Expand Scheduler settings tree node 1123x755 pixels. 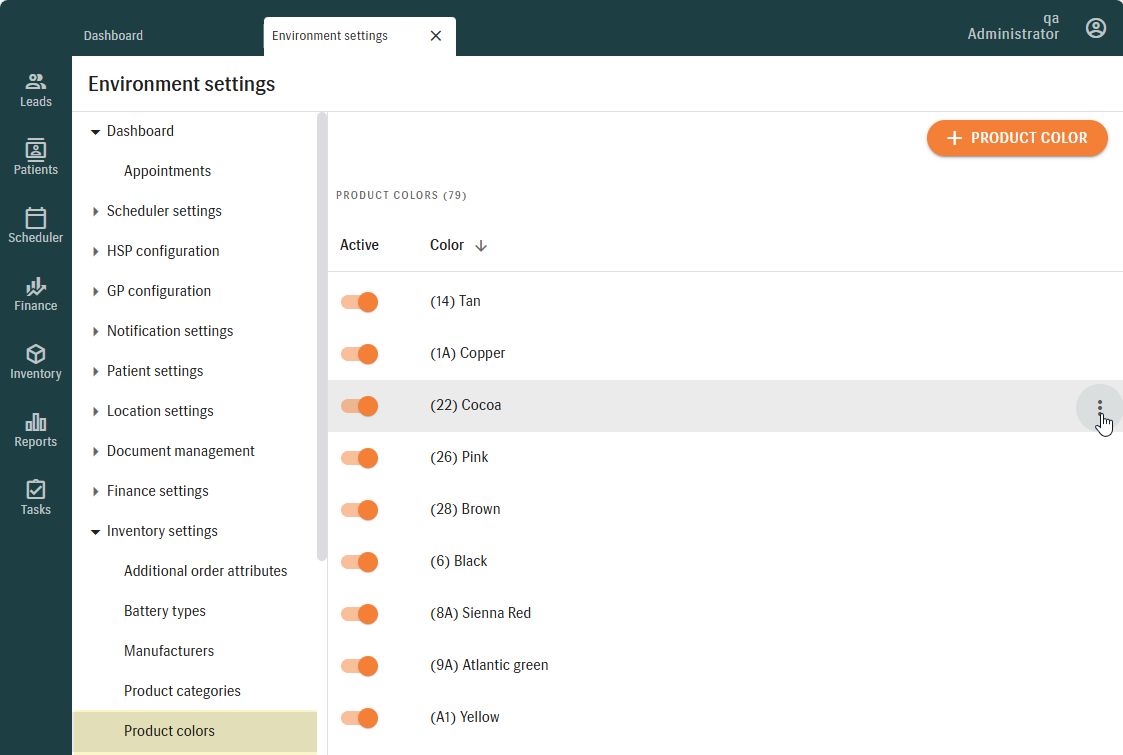[96, 211]
